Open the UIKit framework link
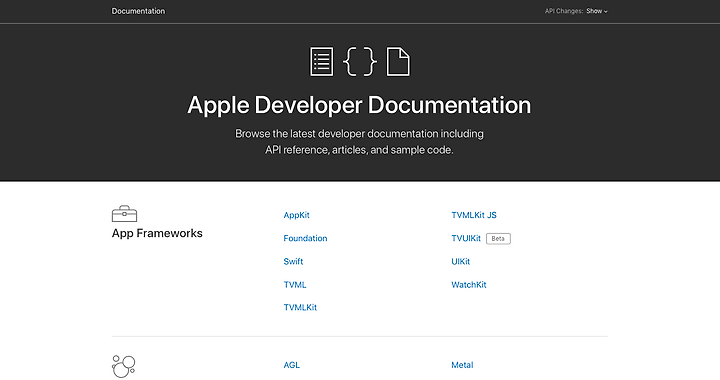The image size is (720, 380). (461, 262)
